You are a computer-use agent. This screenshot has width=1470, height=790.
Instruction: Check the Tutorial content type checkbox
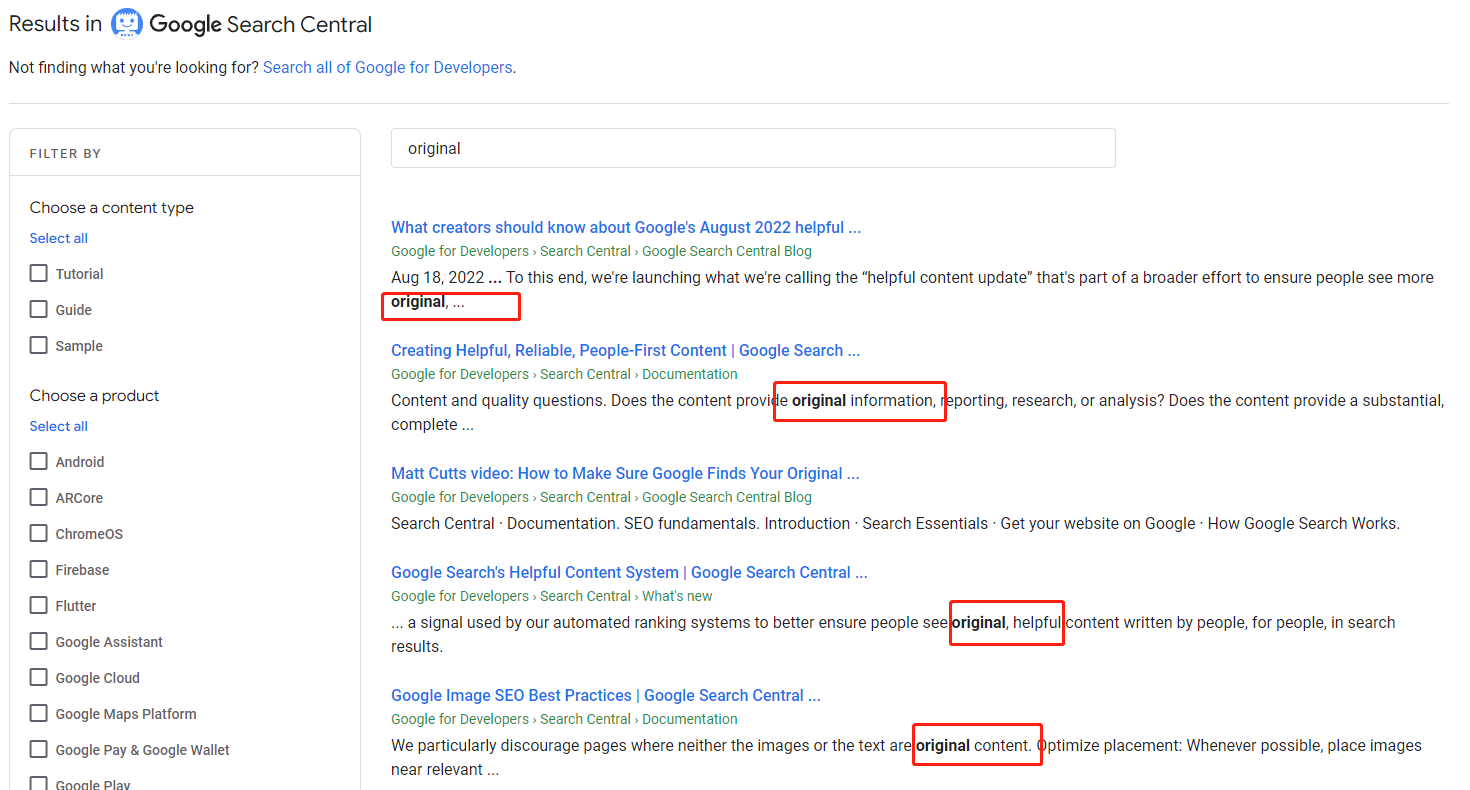click(39, 273)
